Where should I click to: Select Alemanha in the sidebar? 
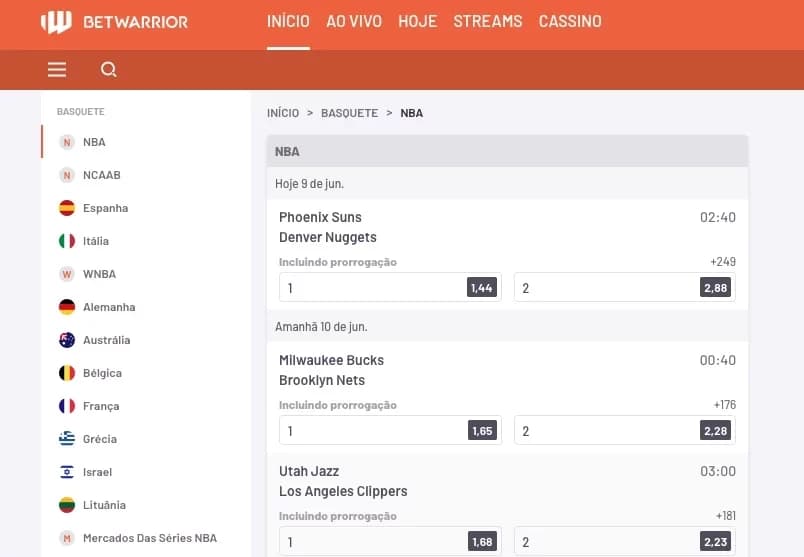tap(109, 307)
